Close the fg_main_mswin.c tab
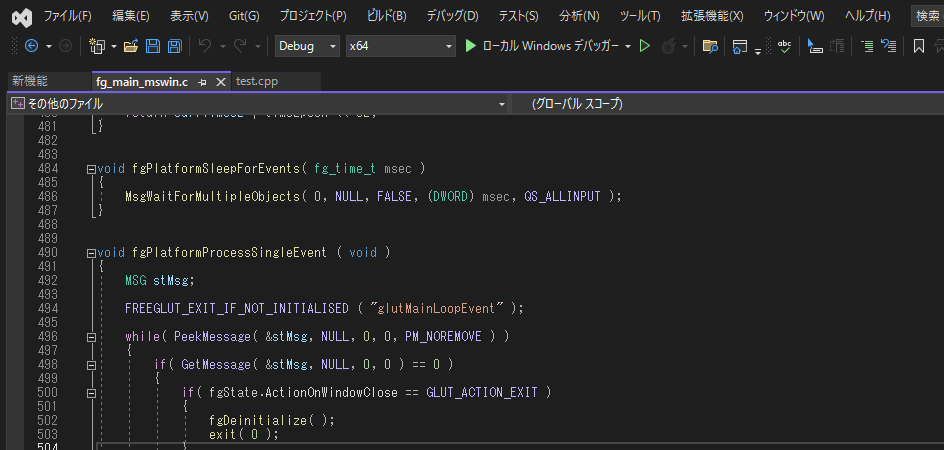 [x=220, y=81]
